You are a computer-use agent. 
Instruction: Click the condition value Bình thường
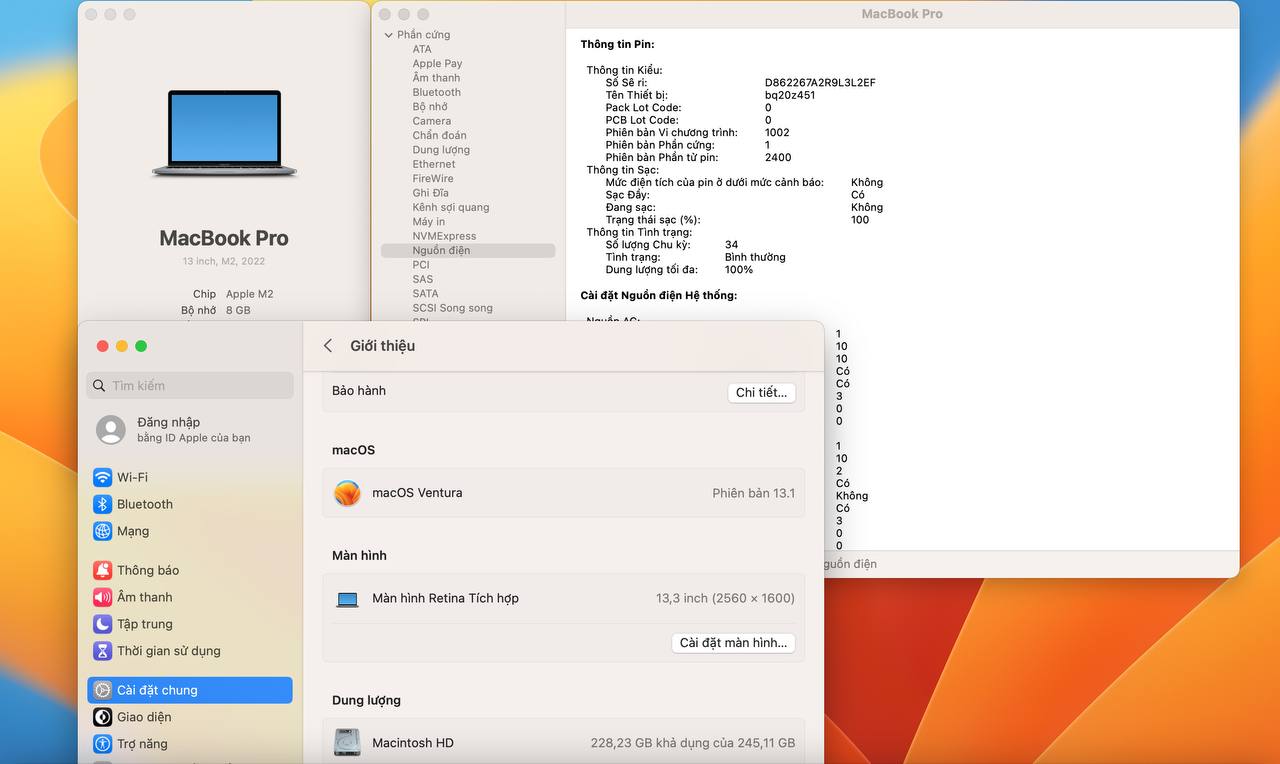click(x=755, y=258)
